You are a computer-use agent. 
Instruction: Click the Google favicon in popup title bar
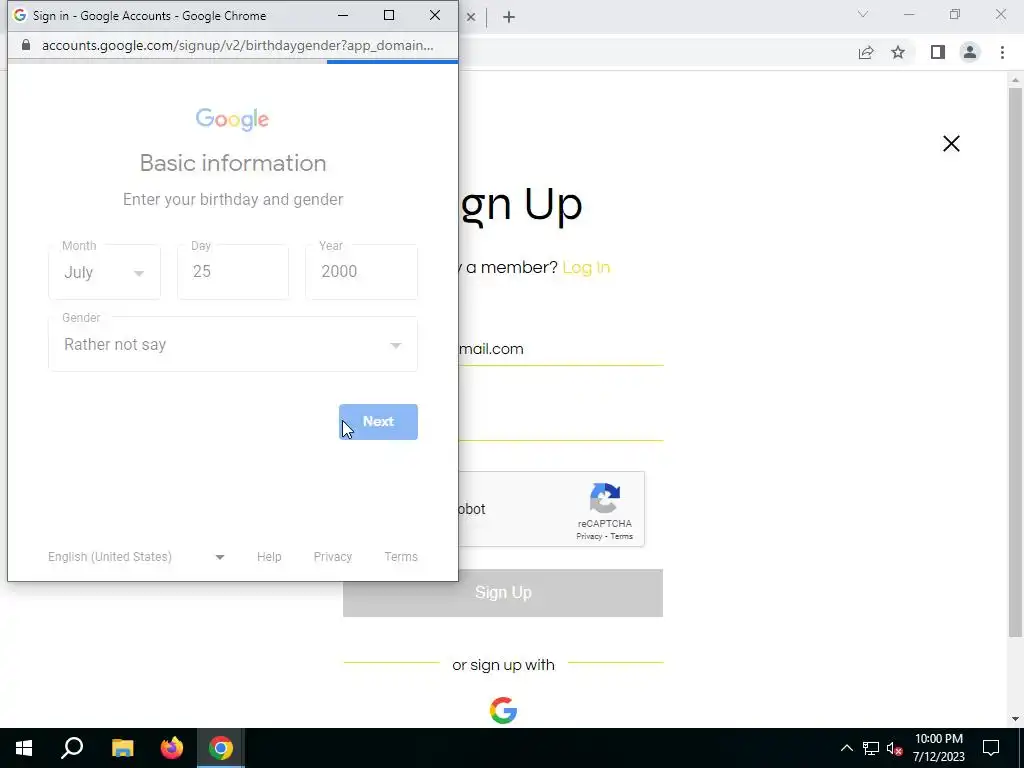[20, 15]
